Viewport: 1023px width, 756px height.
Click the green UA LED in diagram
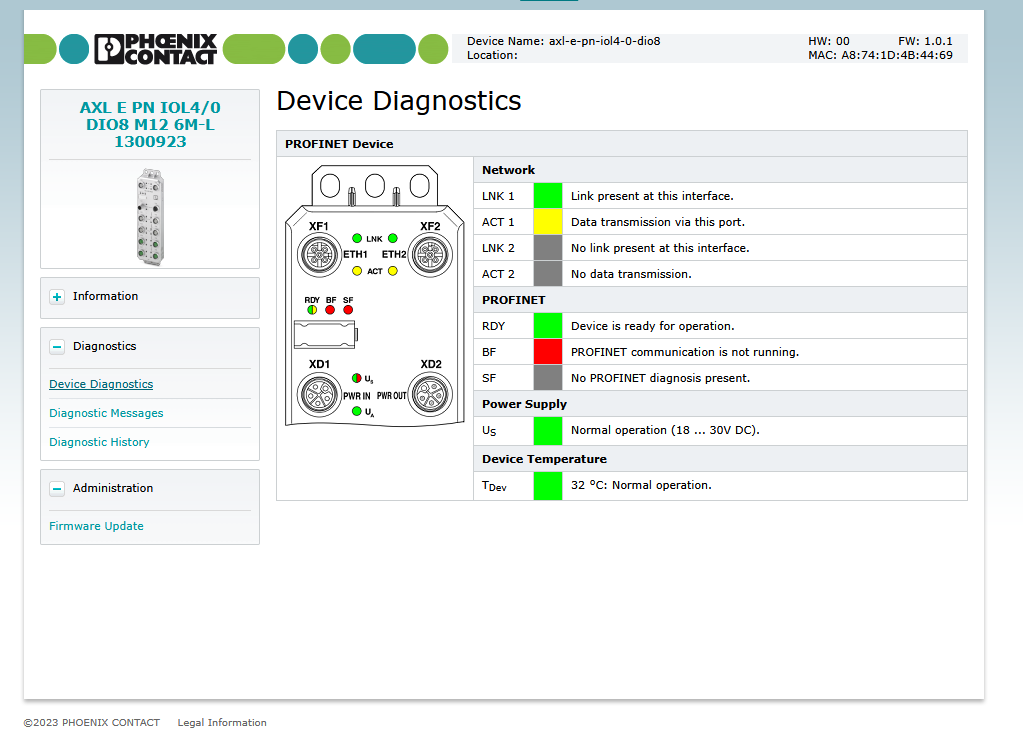pos(357,412)
